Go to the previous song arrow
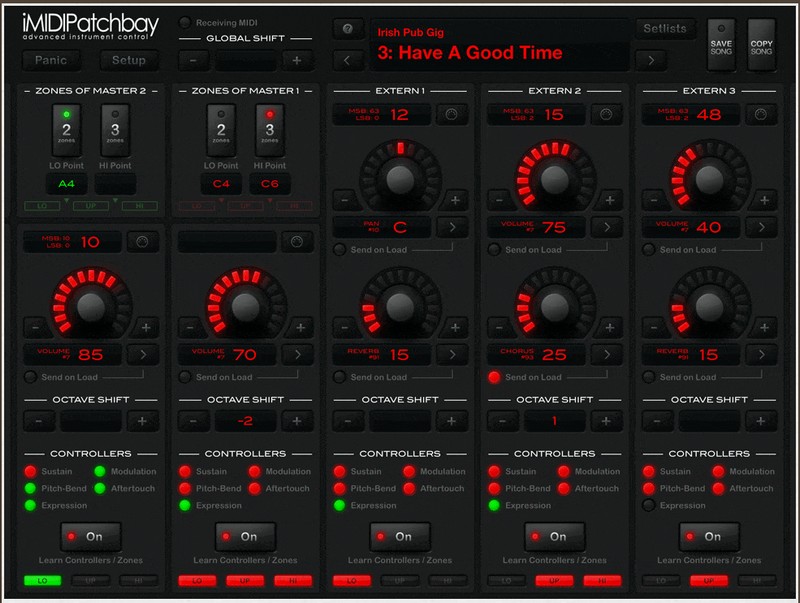800x603 pixels. point(347,60)
